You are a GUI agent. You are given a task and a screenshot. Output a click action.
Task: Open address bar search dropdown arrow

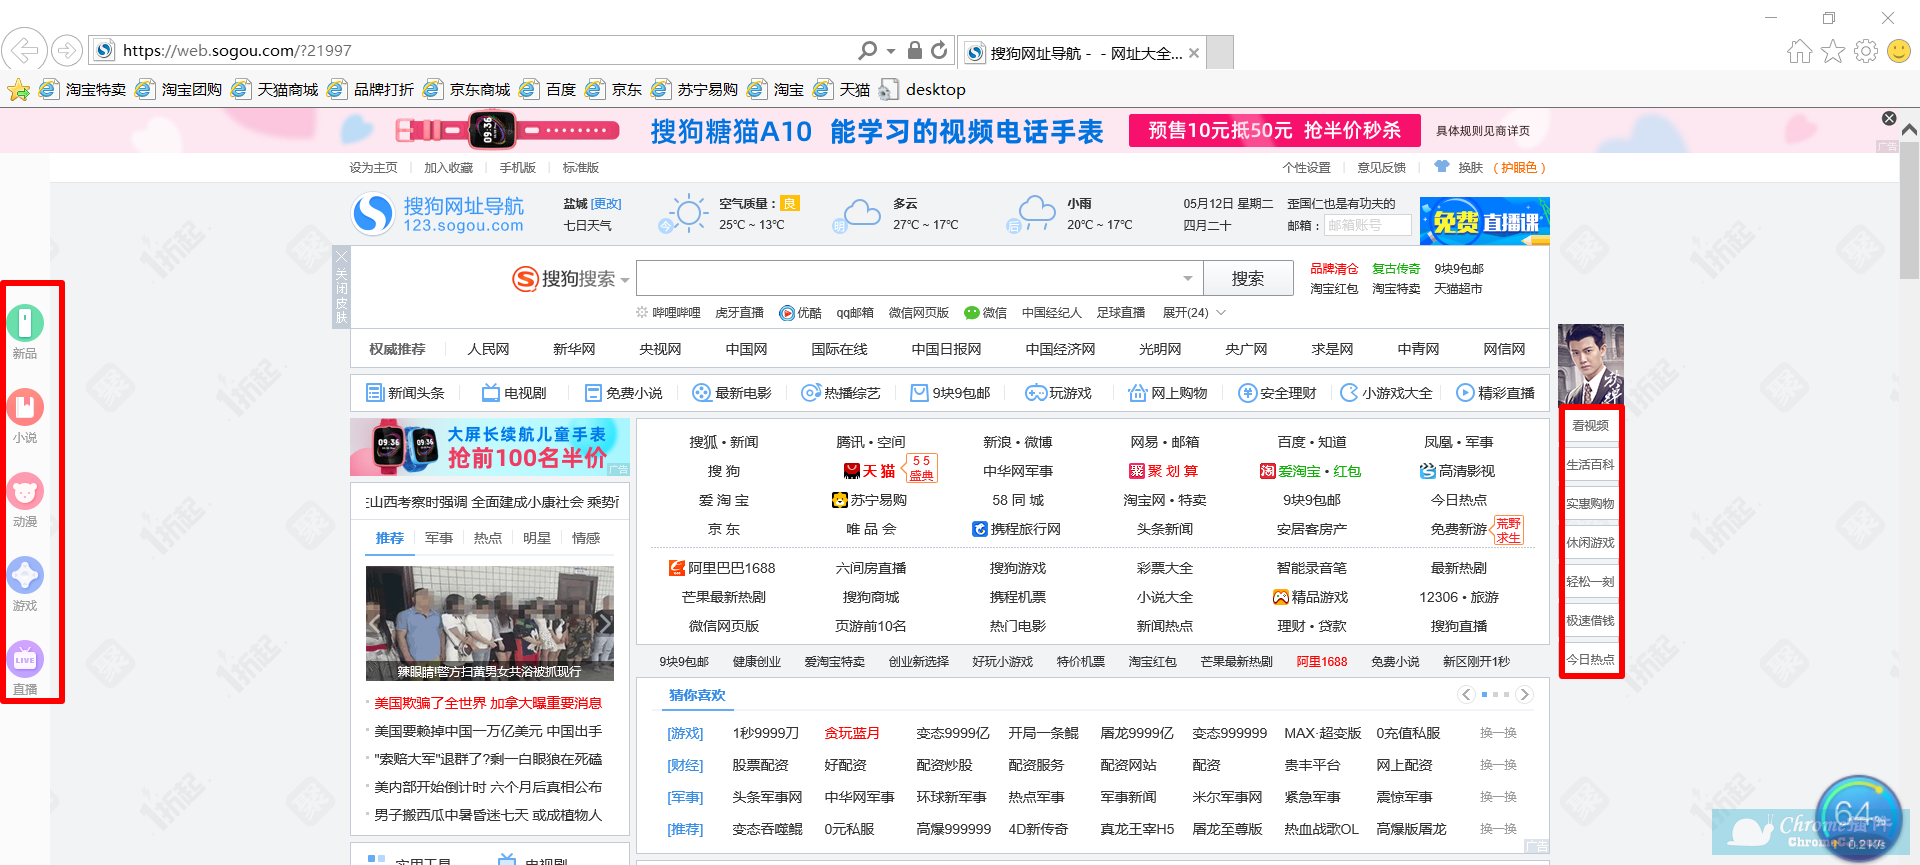(x=891, y=50)
